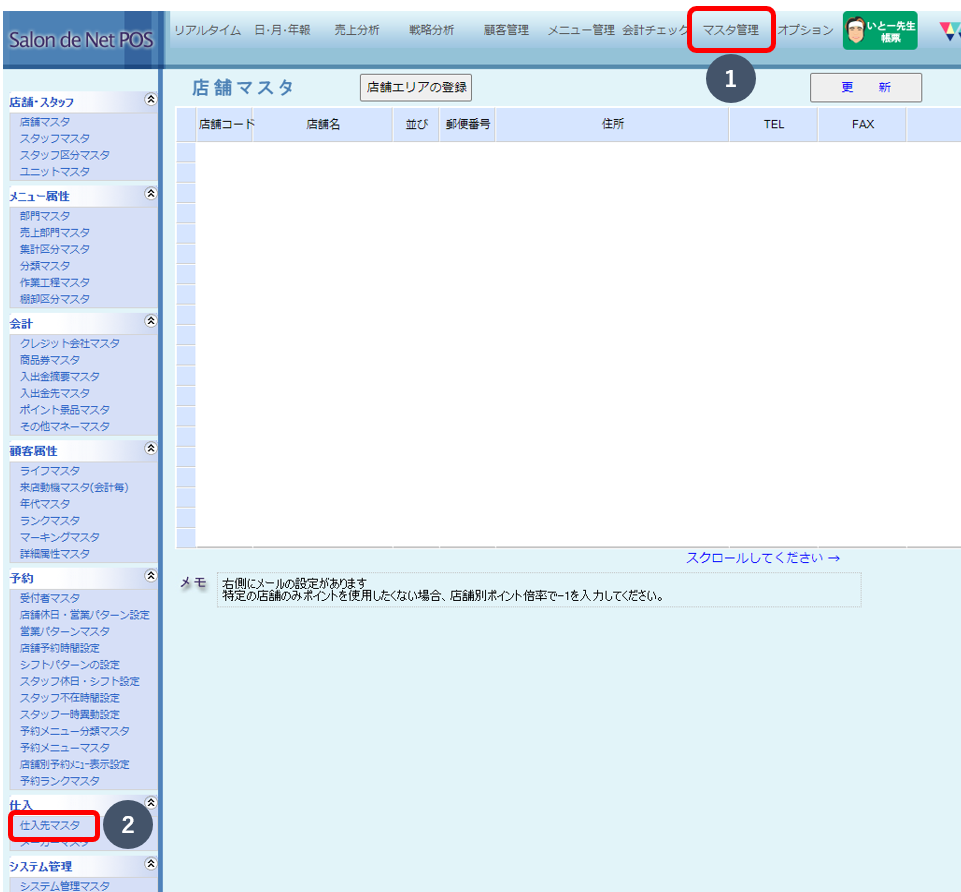Open スタッフマスタ in the sidebar
The height and width of the screenshot is (892, 961).
click(x=55, y=138)
